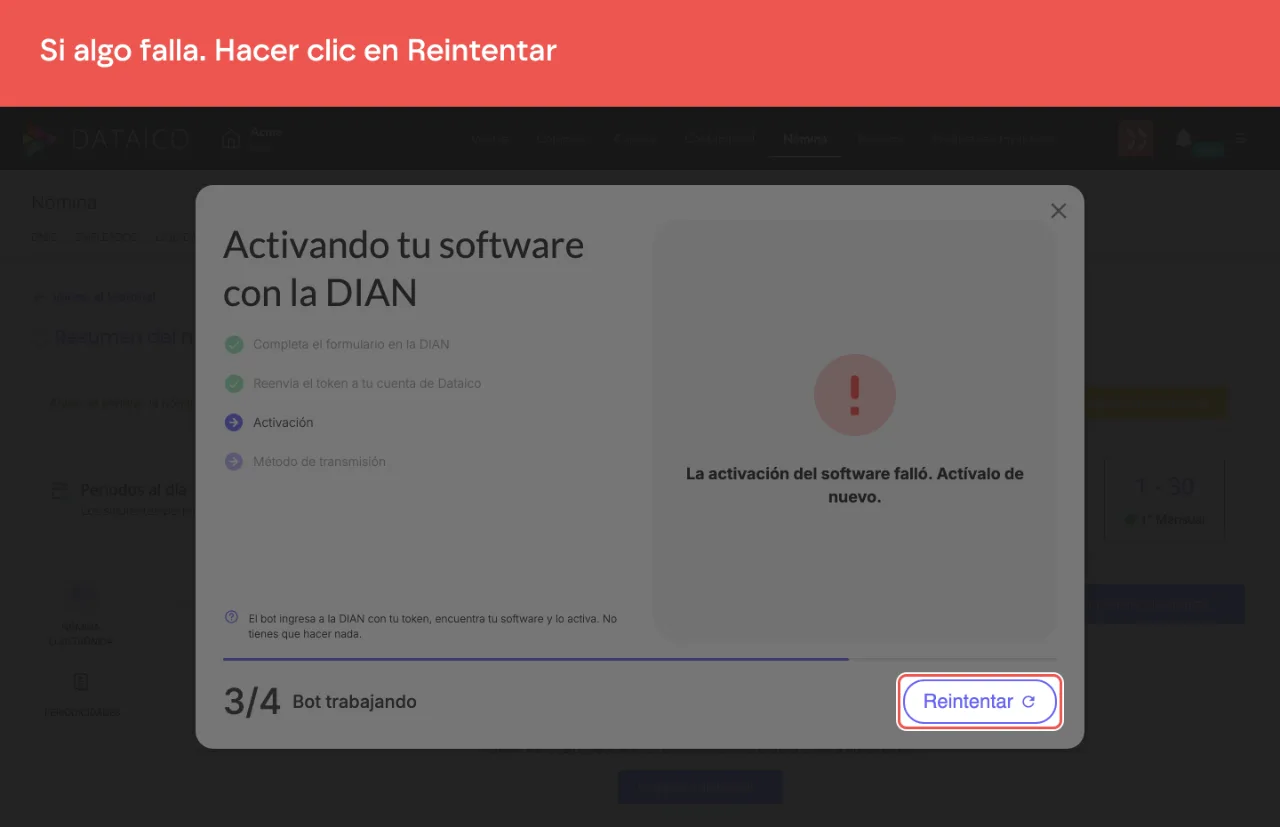Close the DIAN activation dialog

(x=1058, y=211)
